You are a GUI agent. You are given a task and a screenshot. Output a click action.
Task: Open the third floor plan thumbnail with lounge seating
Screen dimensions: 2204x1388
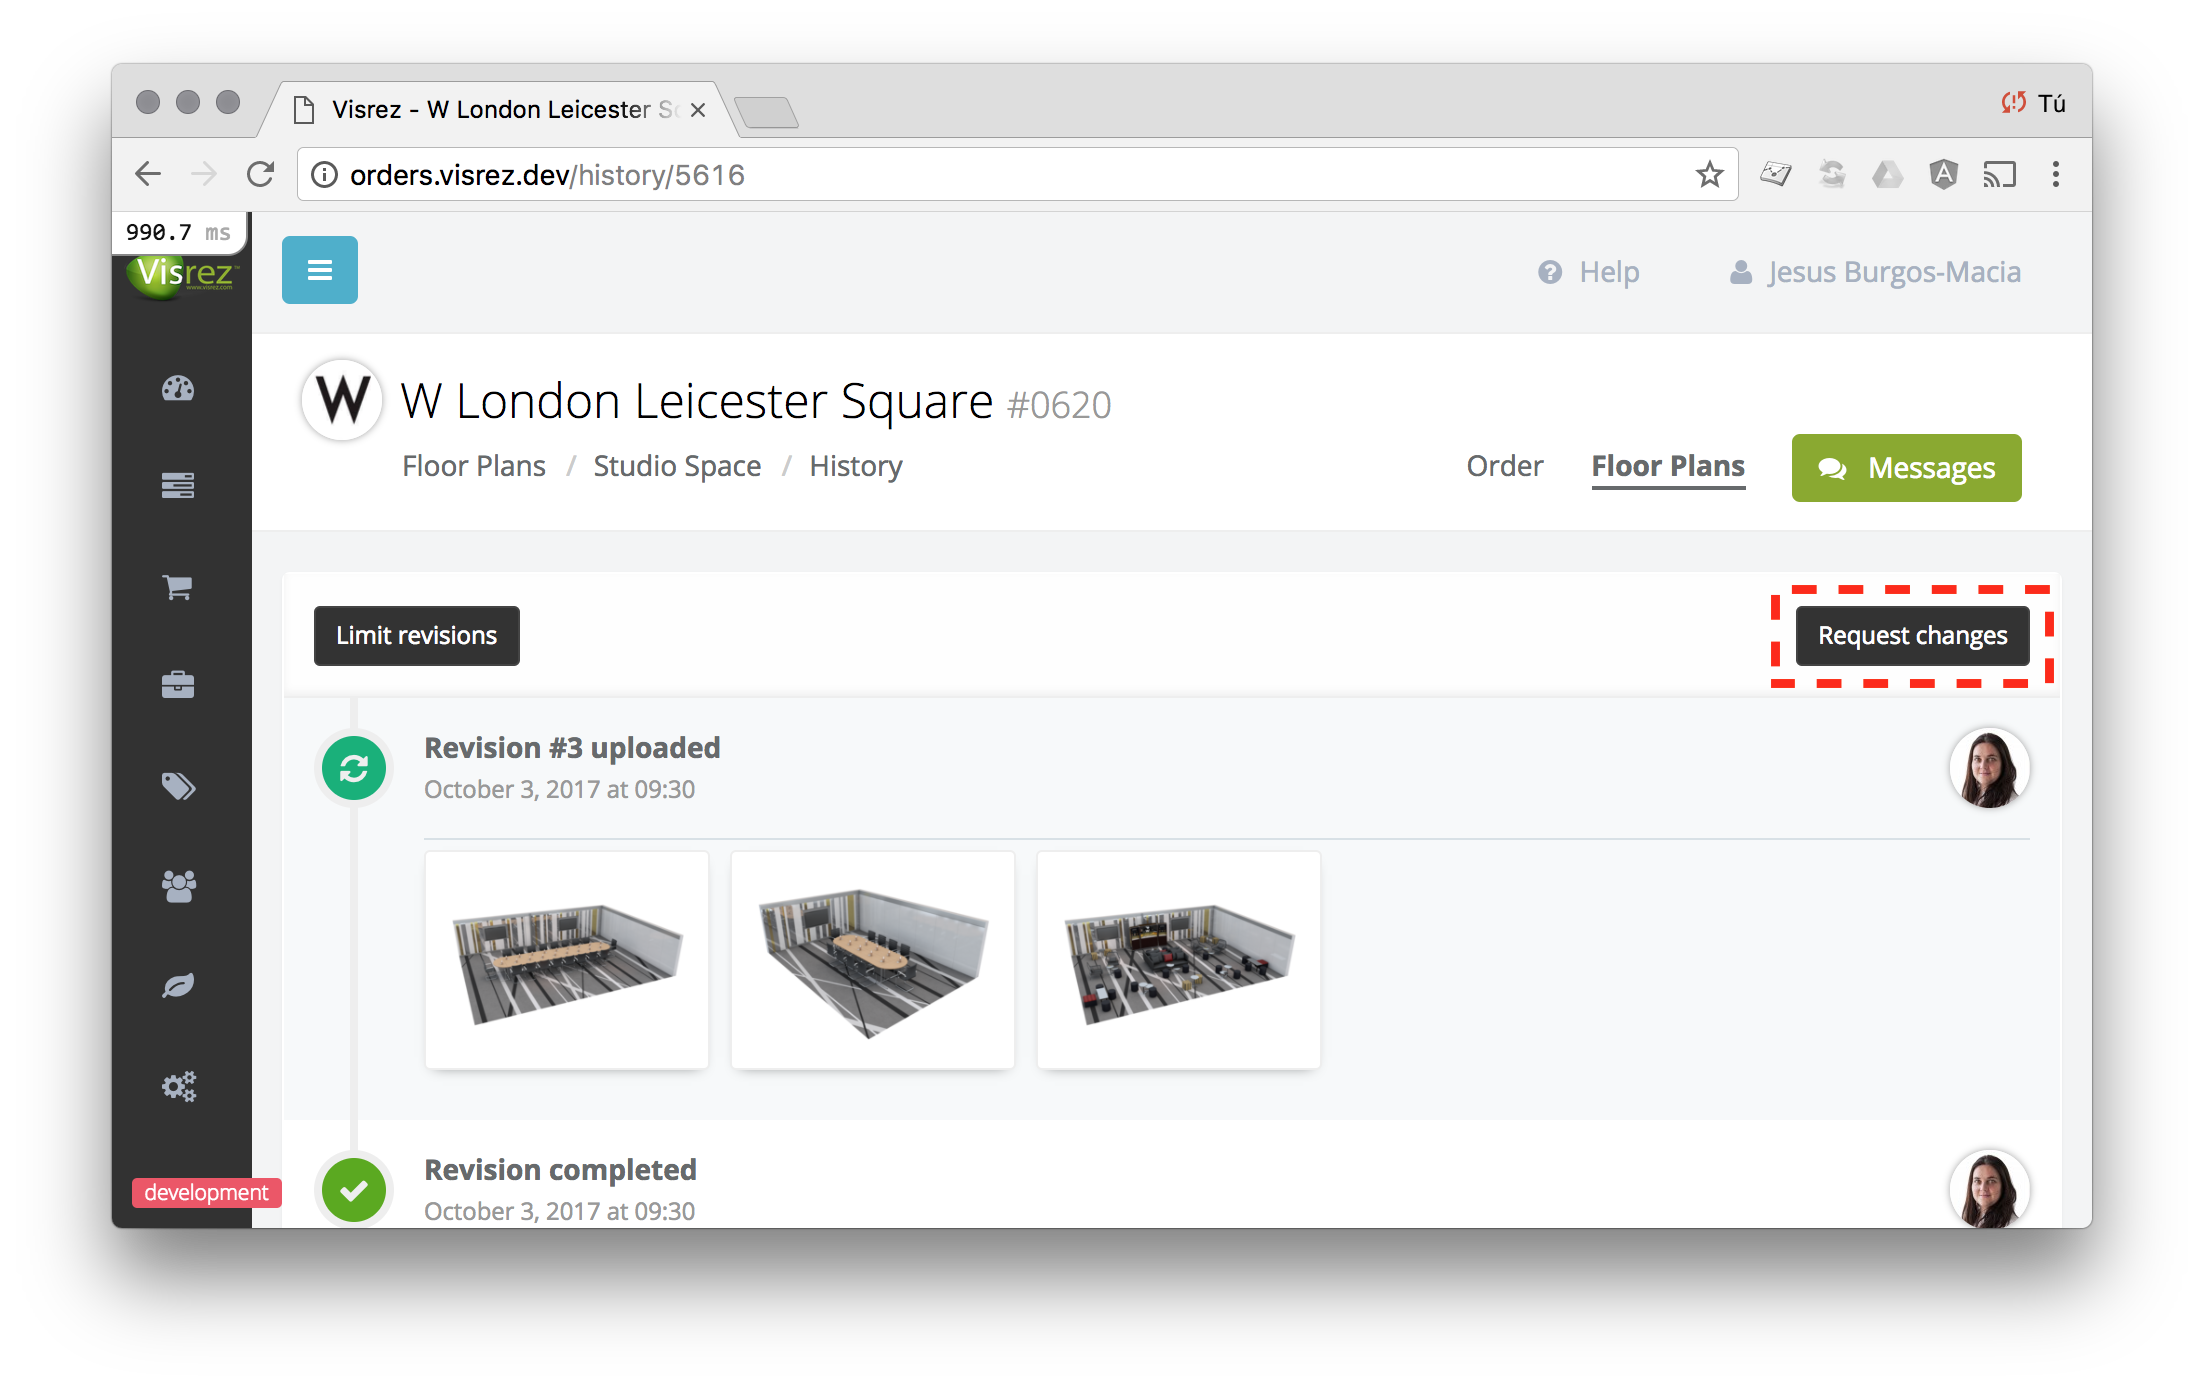pyautogui.click(x=1179, y=960)
